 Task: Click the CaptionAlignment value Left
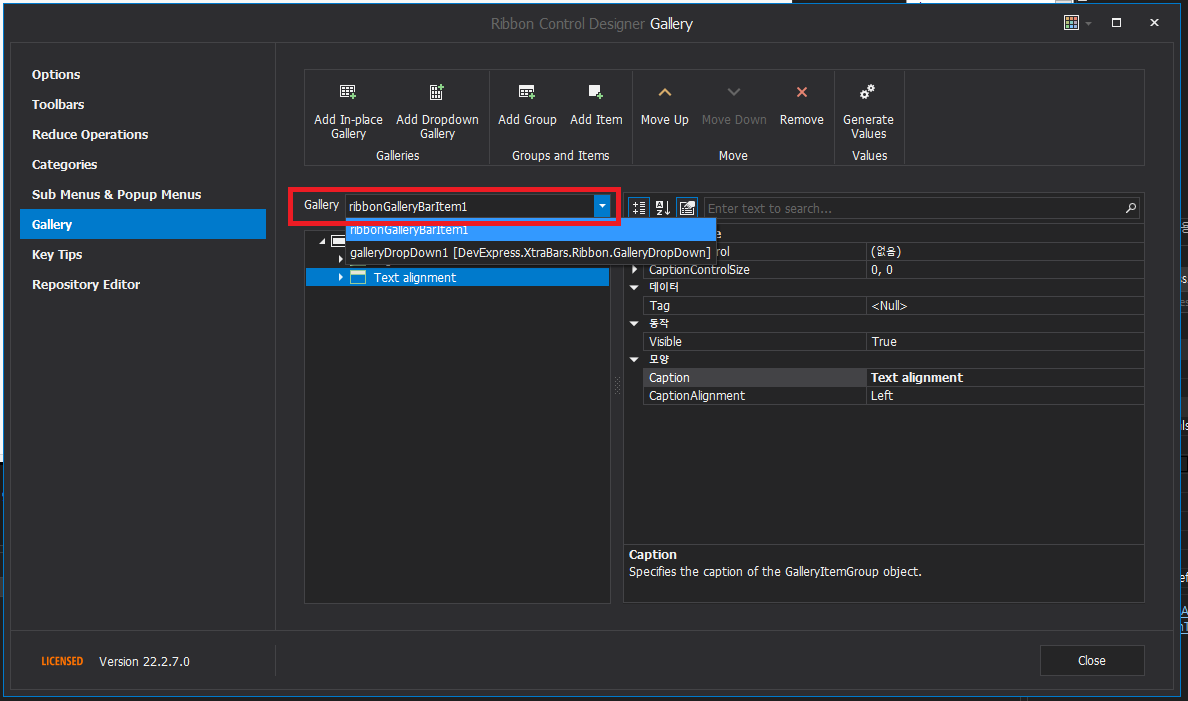[x=1005, y=396]
